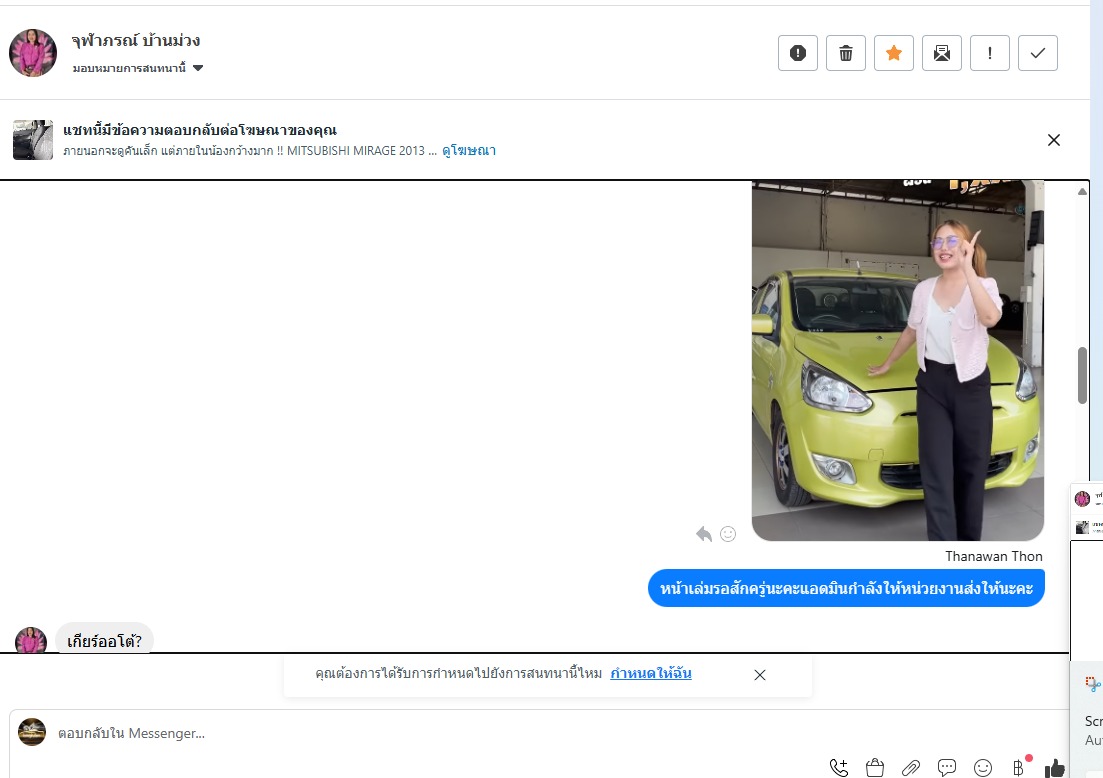Open the ดูโฆษณา ad link
This screenshot has height=778, width=1103.
pyautogui.click(x=469, y=151)
